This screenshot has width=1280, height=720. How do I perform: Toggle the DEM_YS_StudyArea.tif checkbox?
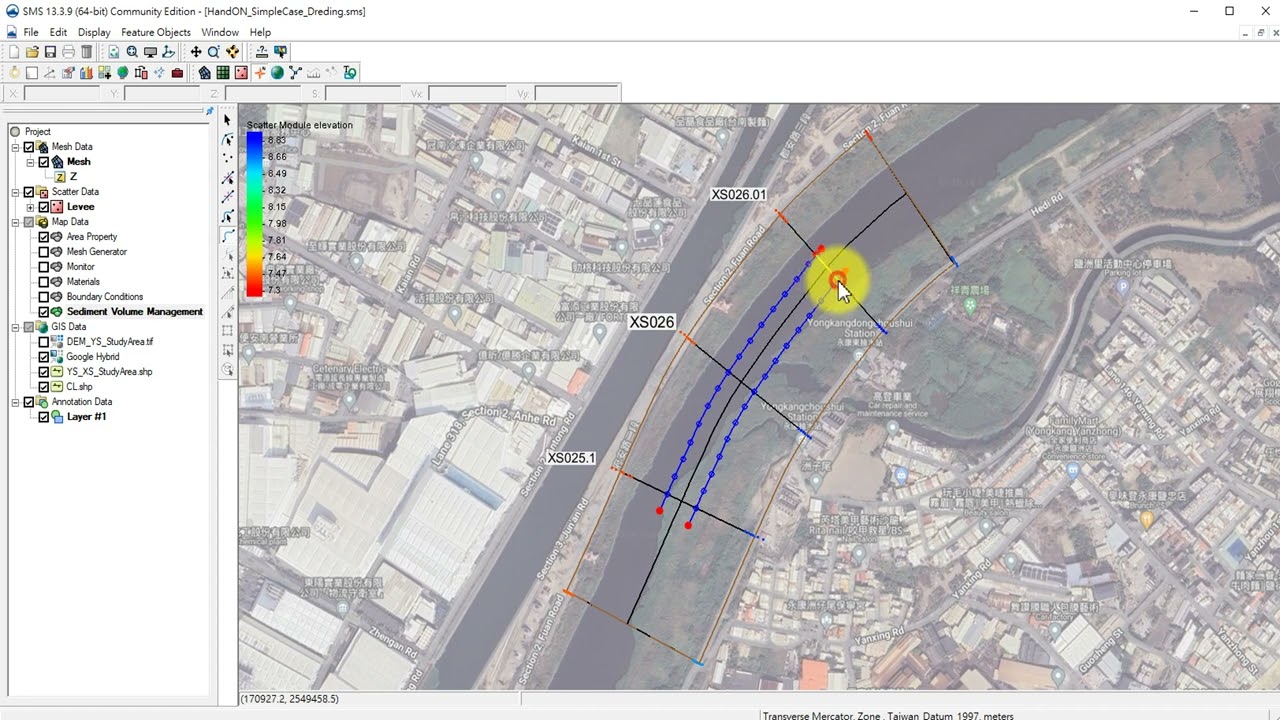coord(44,342)
